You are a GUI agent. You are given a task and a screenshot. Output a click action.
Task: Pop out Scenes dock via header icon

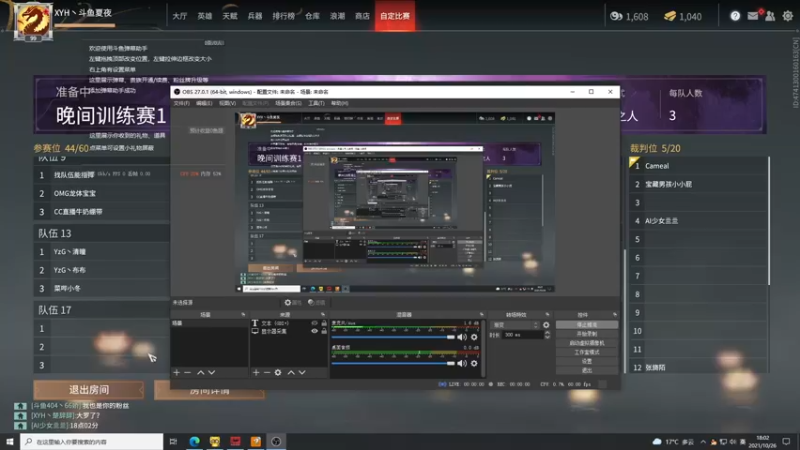243,315
